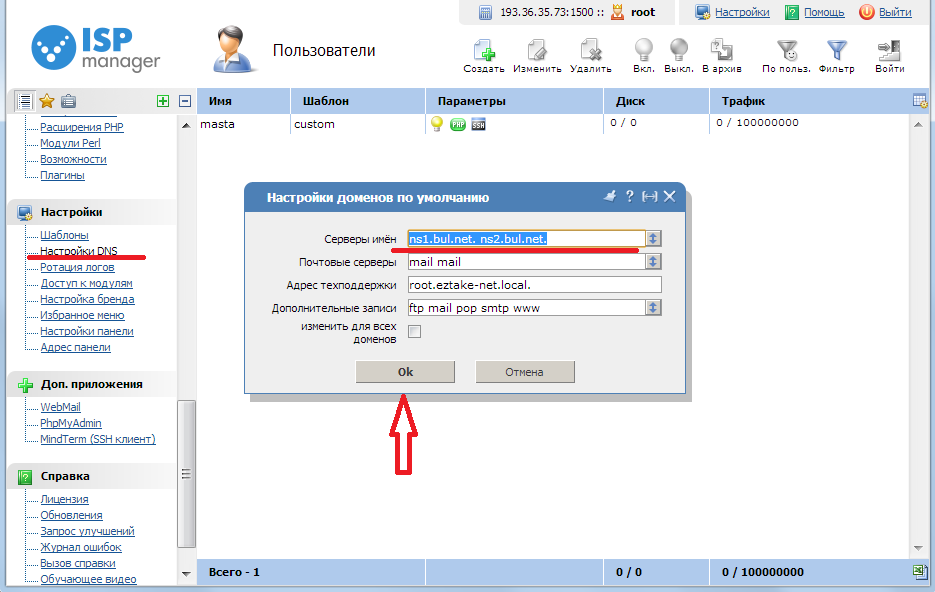Tick the изменить для всех доменов checkbox

(x=415, y=332)
